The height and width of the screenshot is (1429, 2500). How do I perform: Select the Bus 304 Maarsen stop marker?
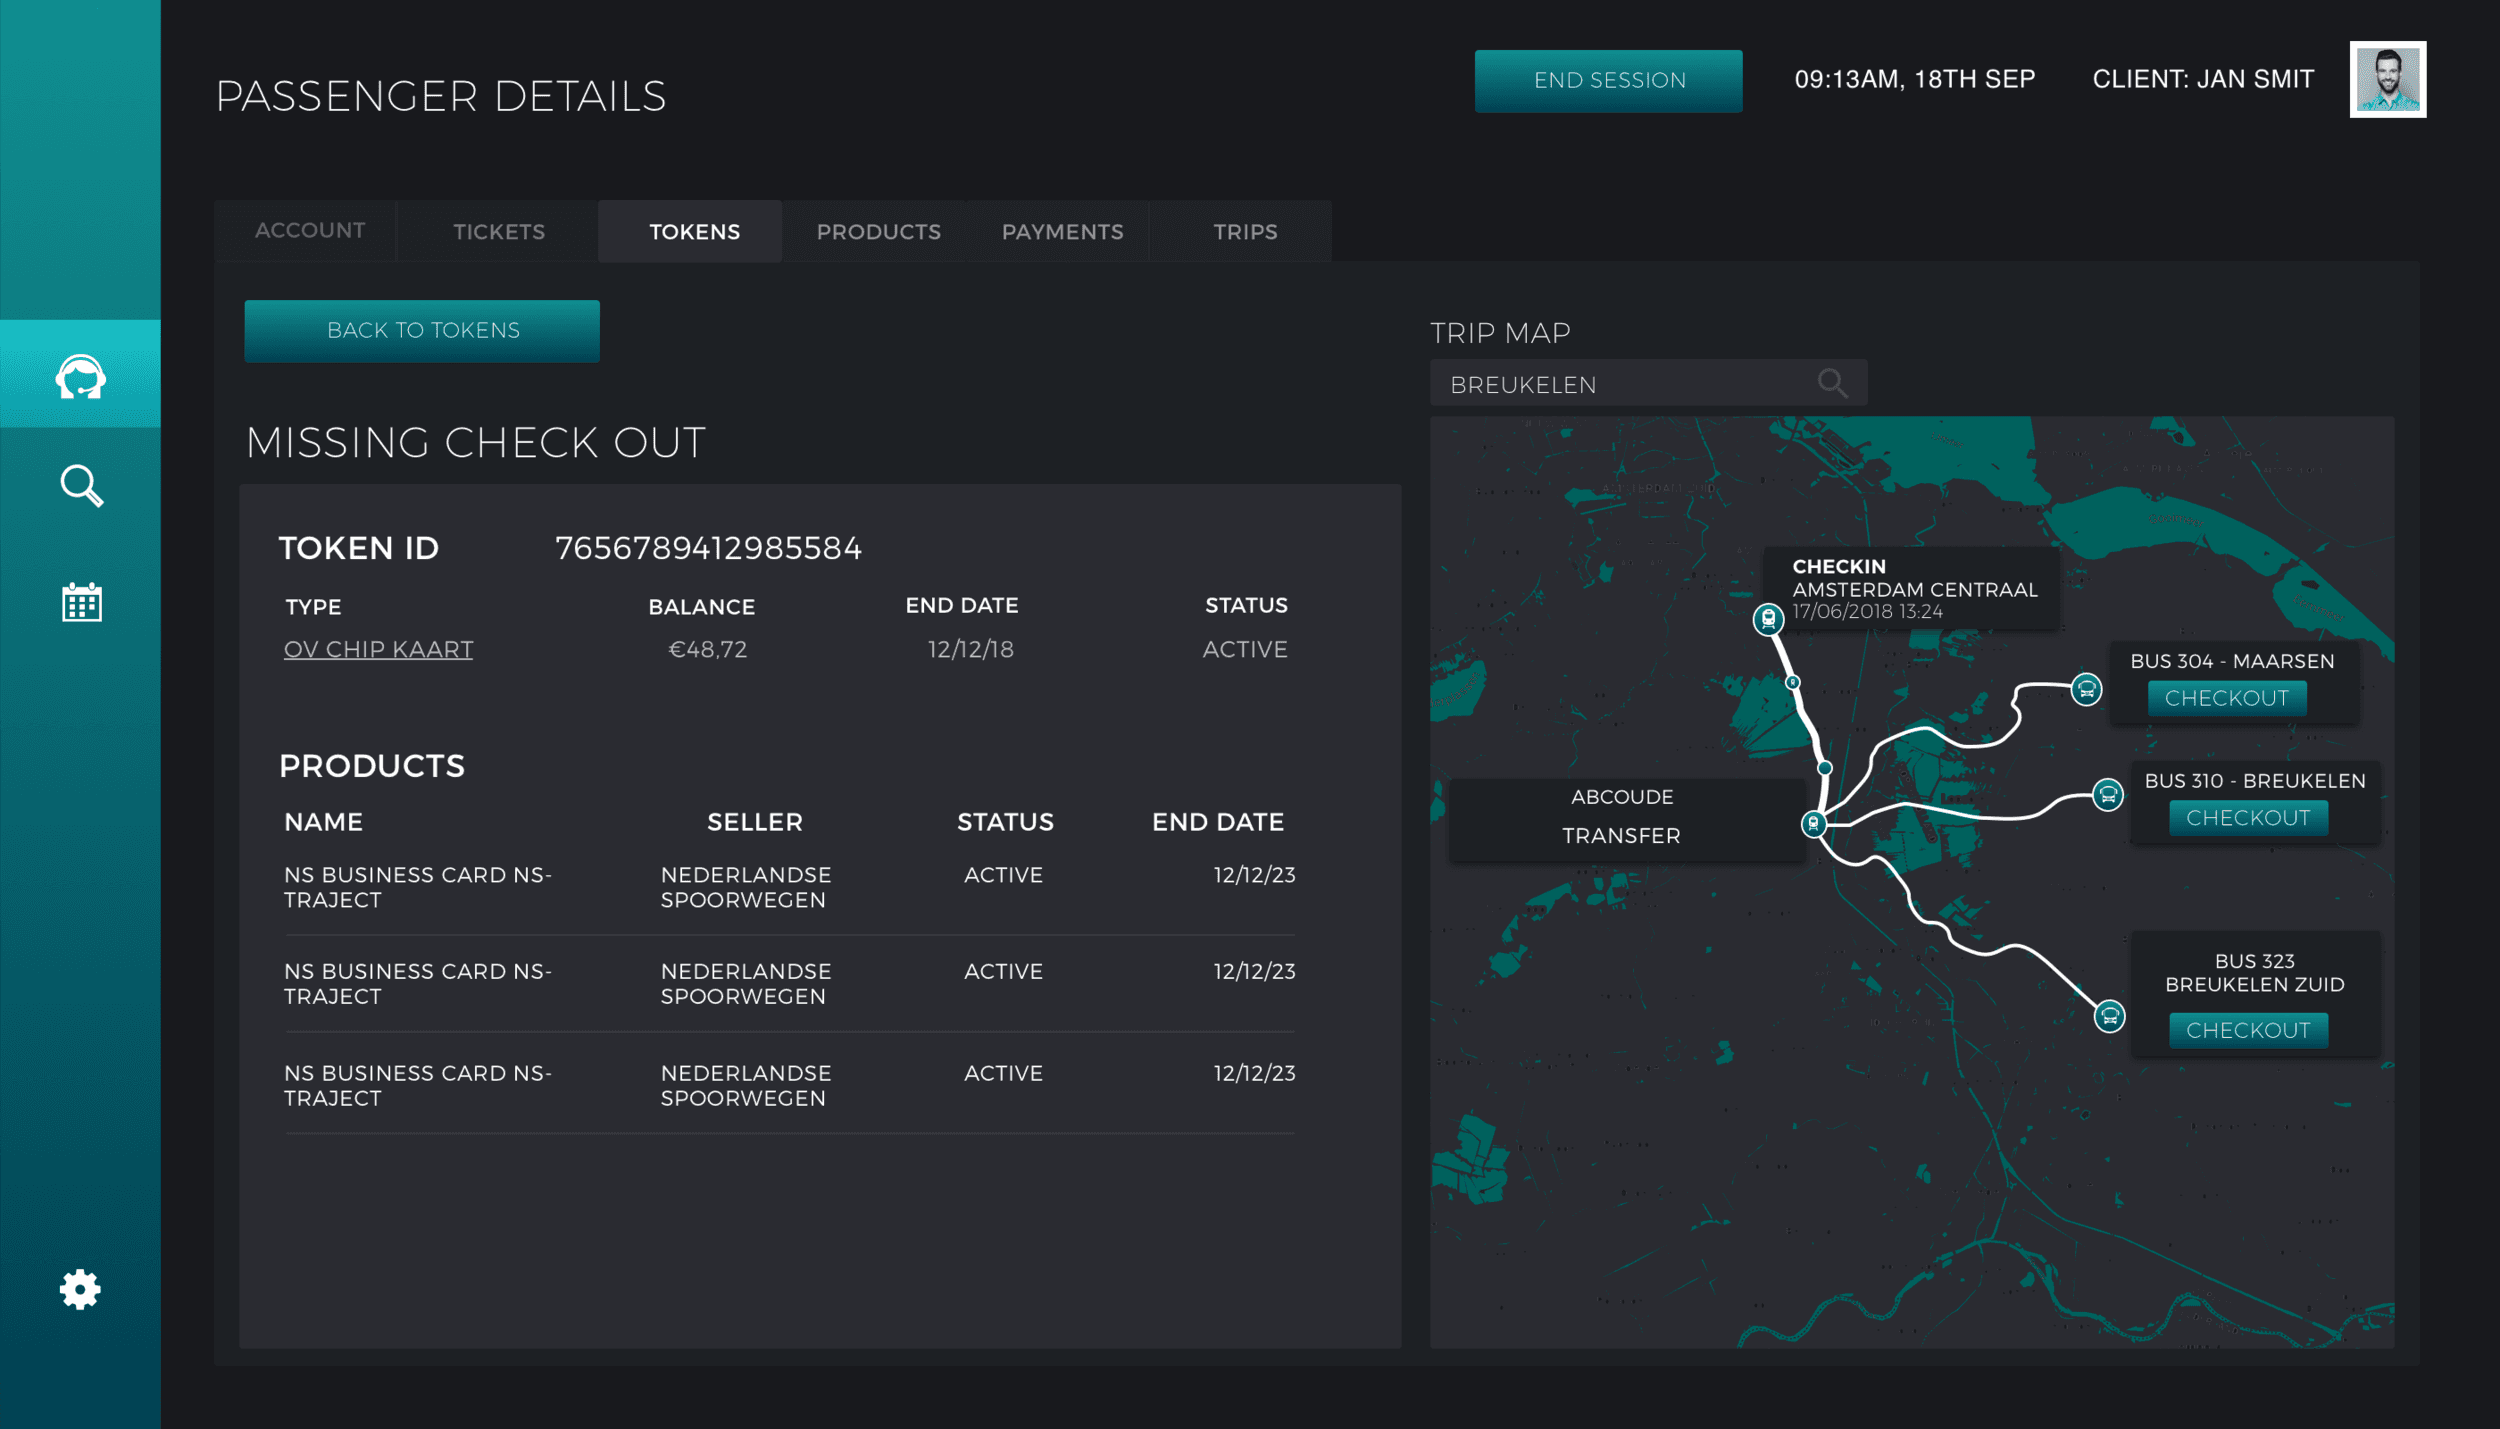point(2086,689)
